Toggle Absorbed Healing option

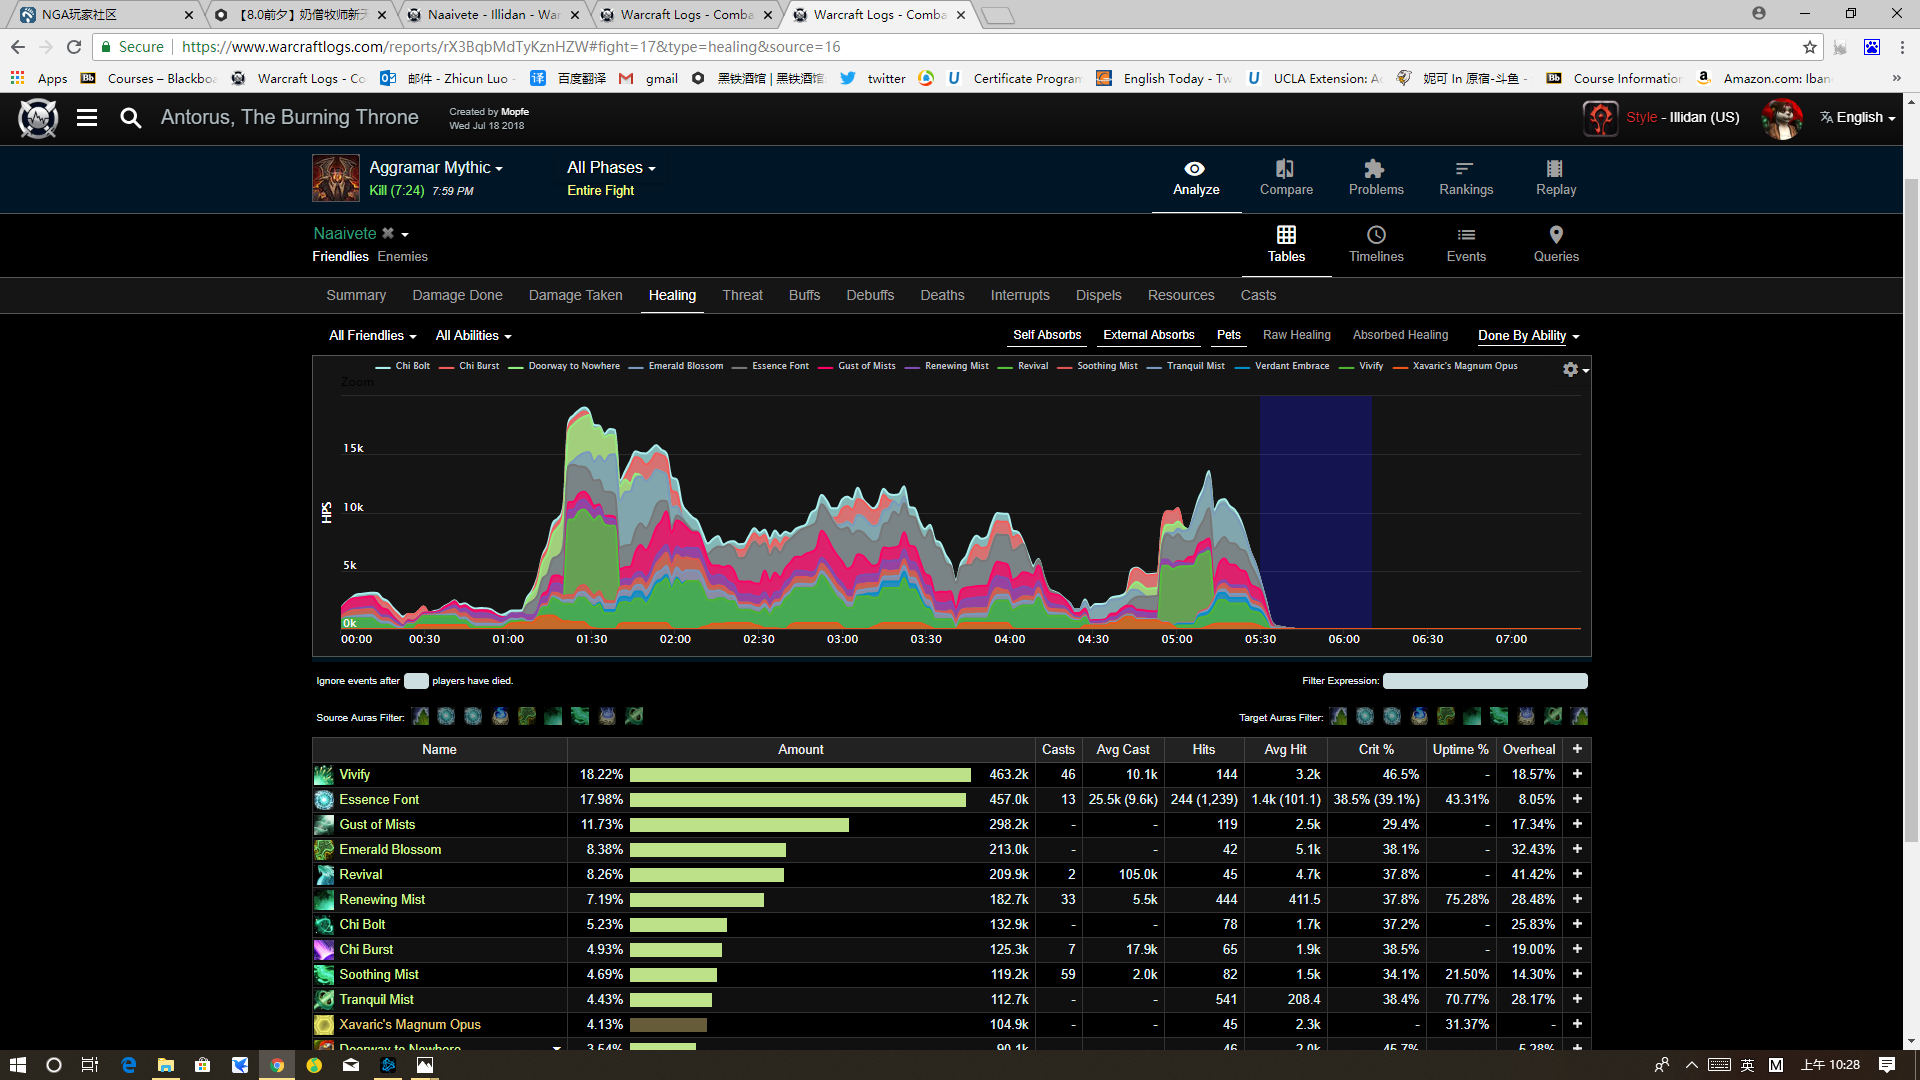tap(1400, 335)
